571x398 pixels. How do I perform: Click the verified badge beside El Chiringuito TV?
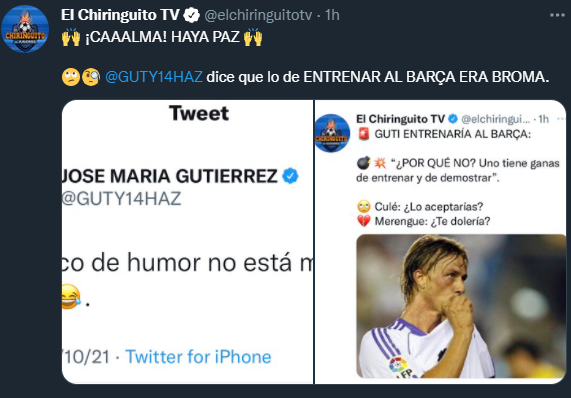click(192, 15)
